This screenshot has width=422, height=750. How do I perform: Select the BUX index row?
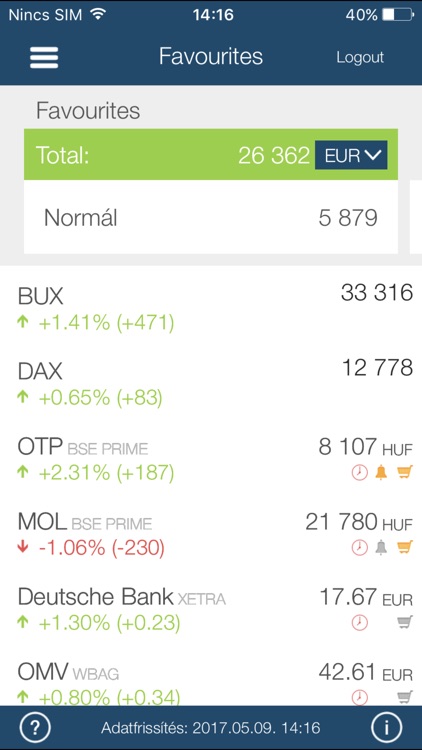point(211,307)
